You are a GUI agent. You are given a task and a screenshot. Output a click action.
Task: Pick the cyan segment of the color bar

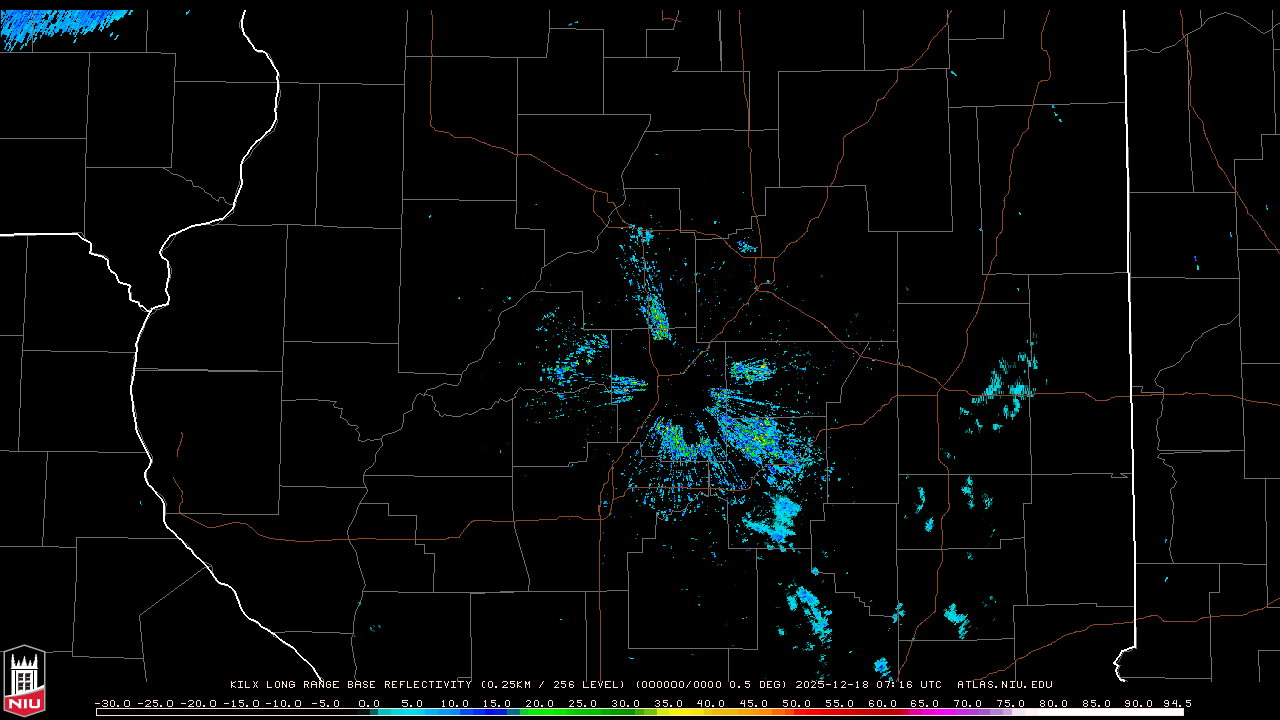click(x=420, y=712)
